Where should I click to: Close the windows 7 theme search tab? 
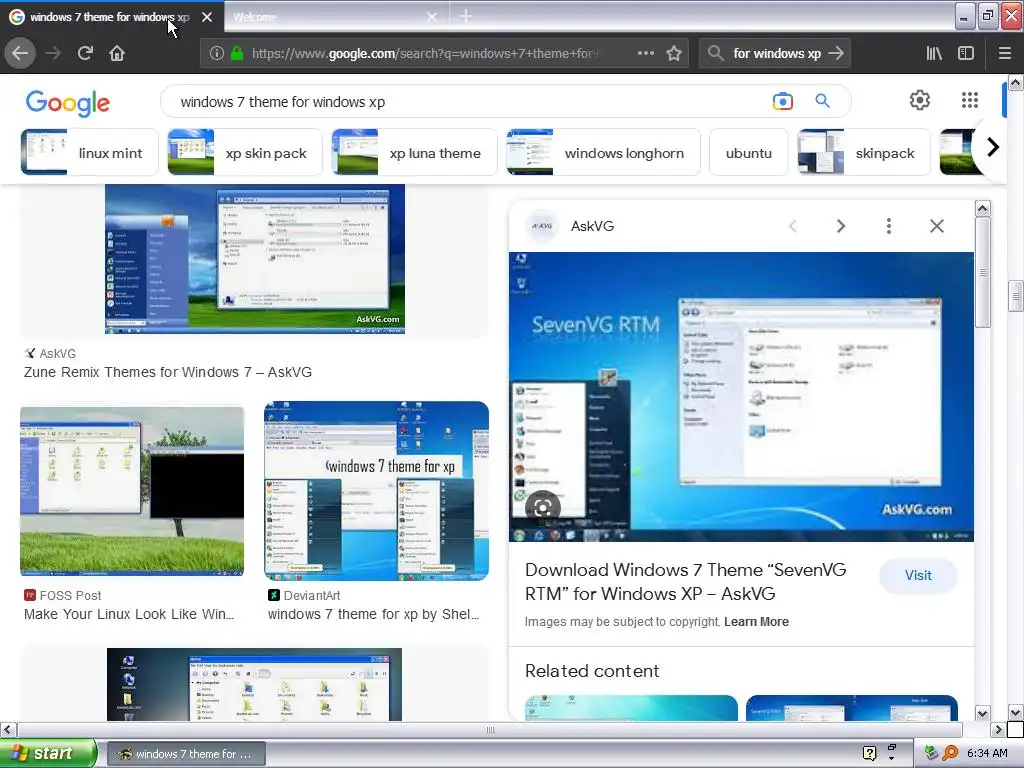click(207, 17)
